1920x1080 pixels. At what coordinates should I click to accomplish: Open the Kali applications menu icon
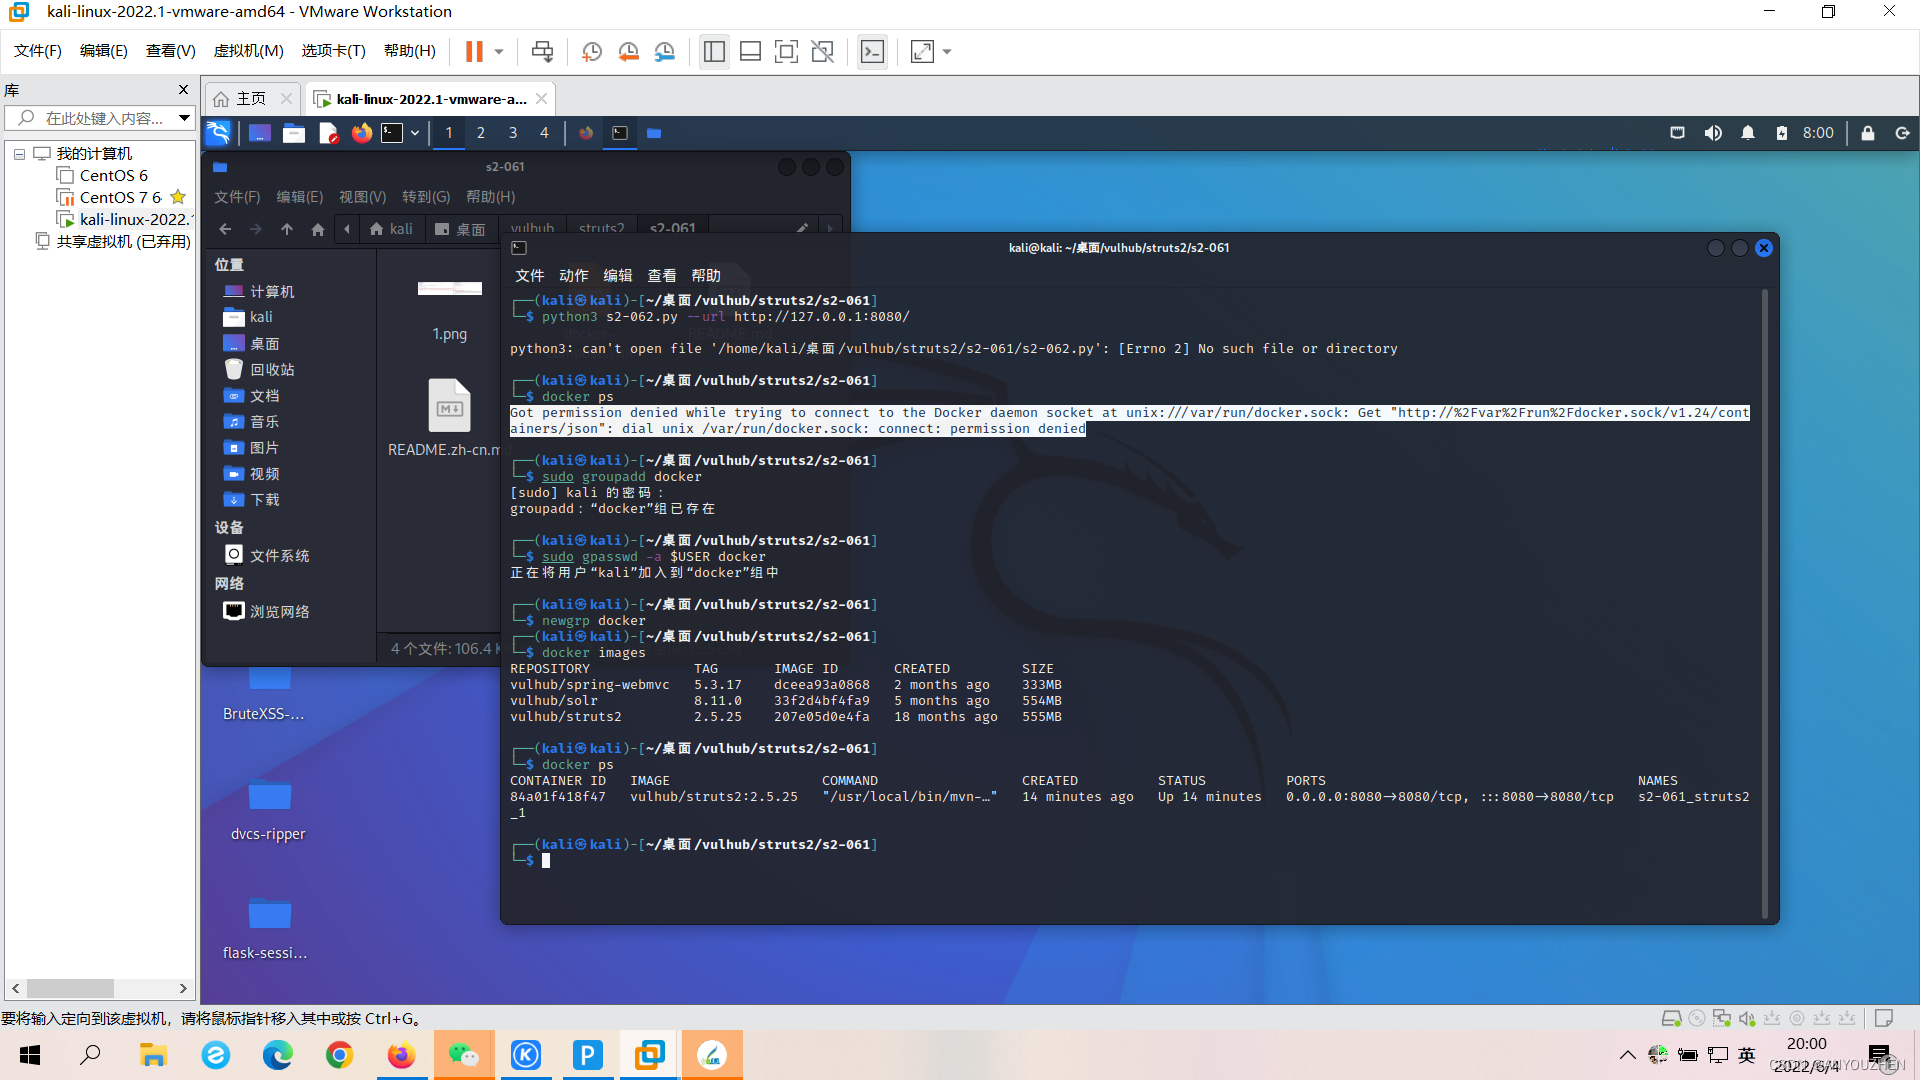(x=218, y=133)
